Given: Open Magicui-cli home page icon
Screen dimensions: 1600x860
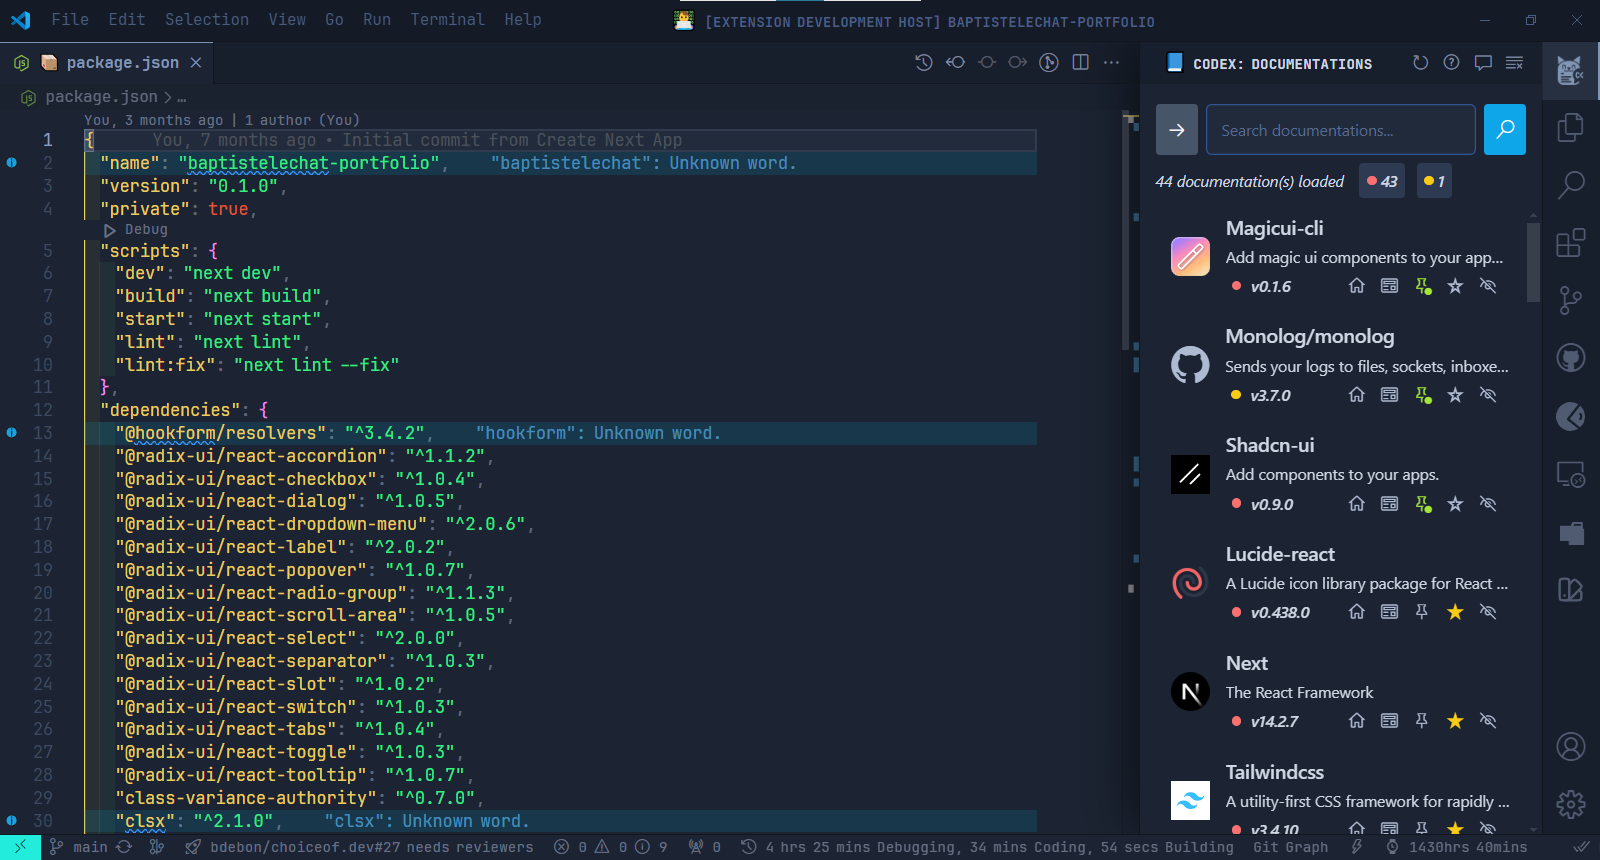Looking at the screenshot, I should coord(1357,286).
